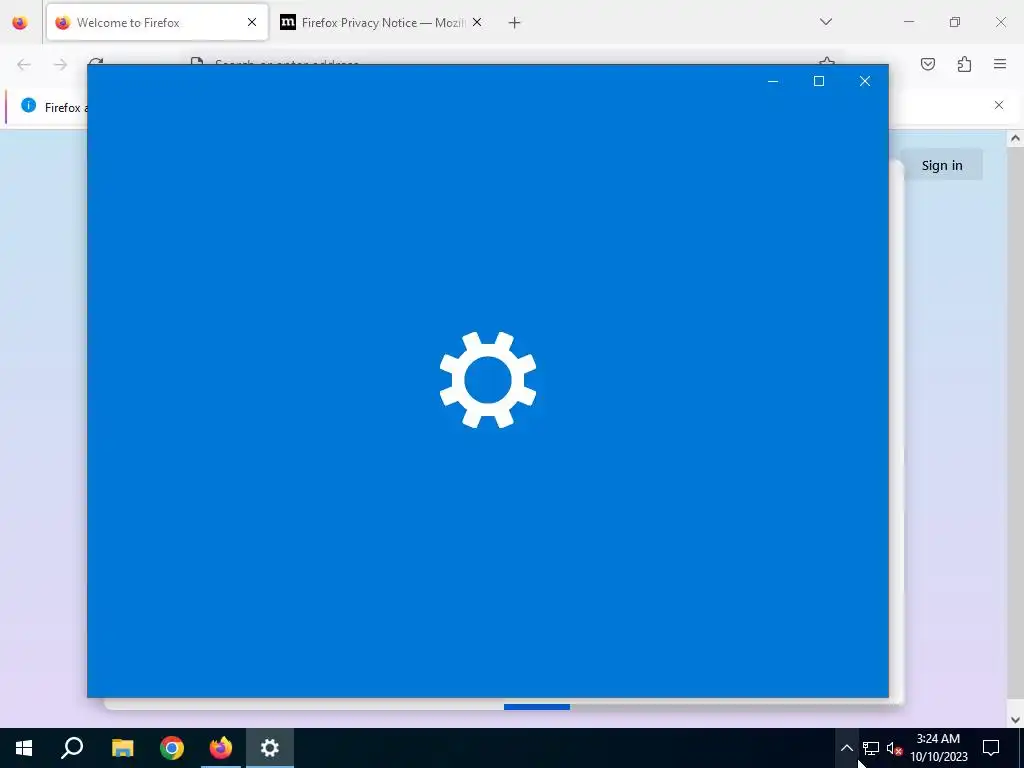This screenshot has width=1024, height=768.
Task: Close the Welcome to Firefox tab
Action: point(252,22)
